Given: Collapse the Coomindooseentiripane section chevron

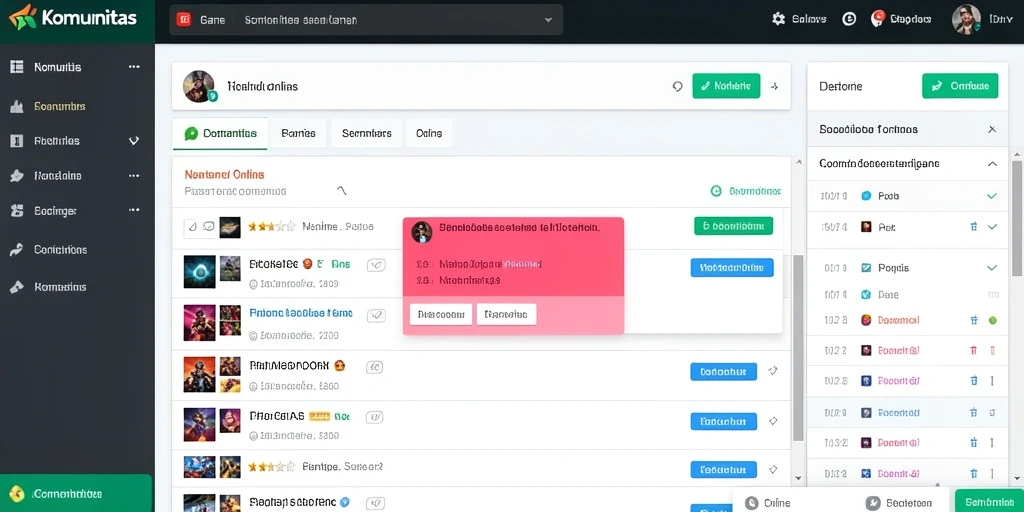Looking at the screenshot, I should click(992, 164).
